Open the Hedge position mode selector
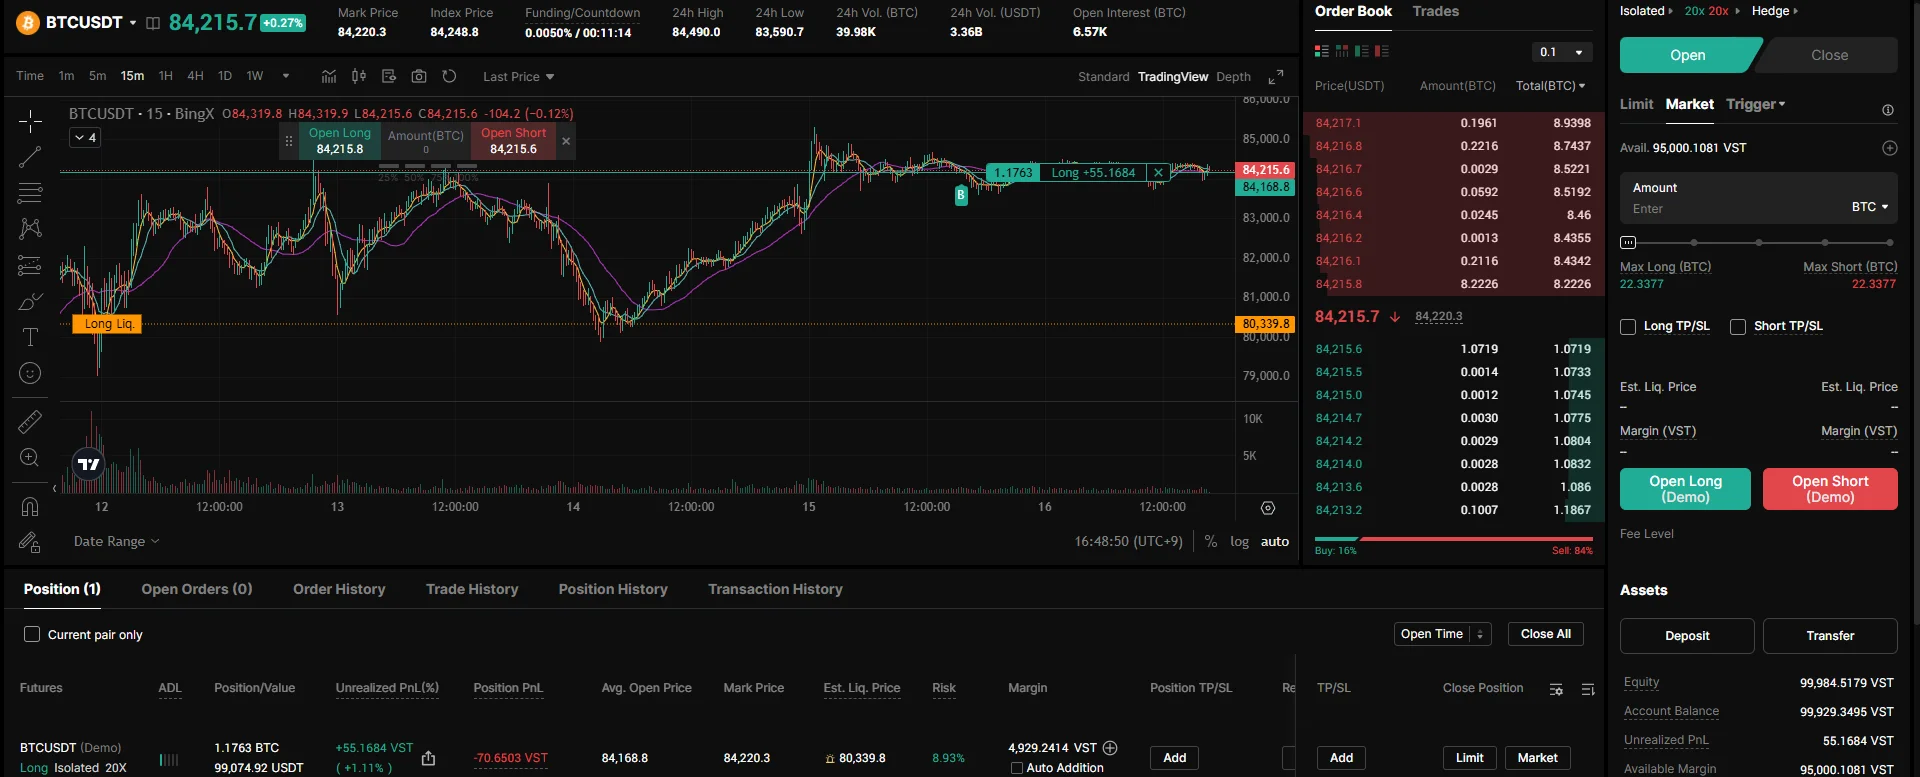1920x777 pixels. [x=1775, y=11]
